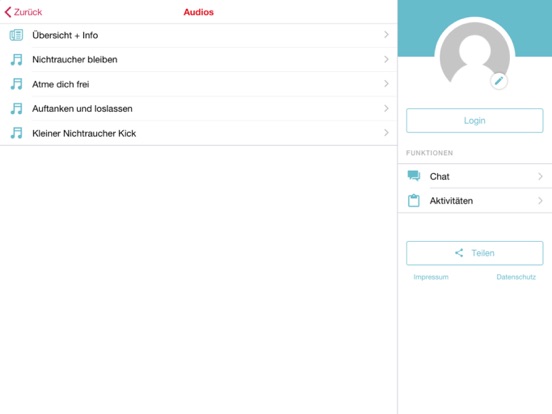Click the chevron on the Chat row
552x414 pixels.
coord(540,176)
